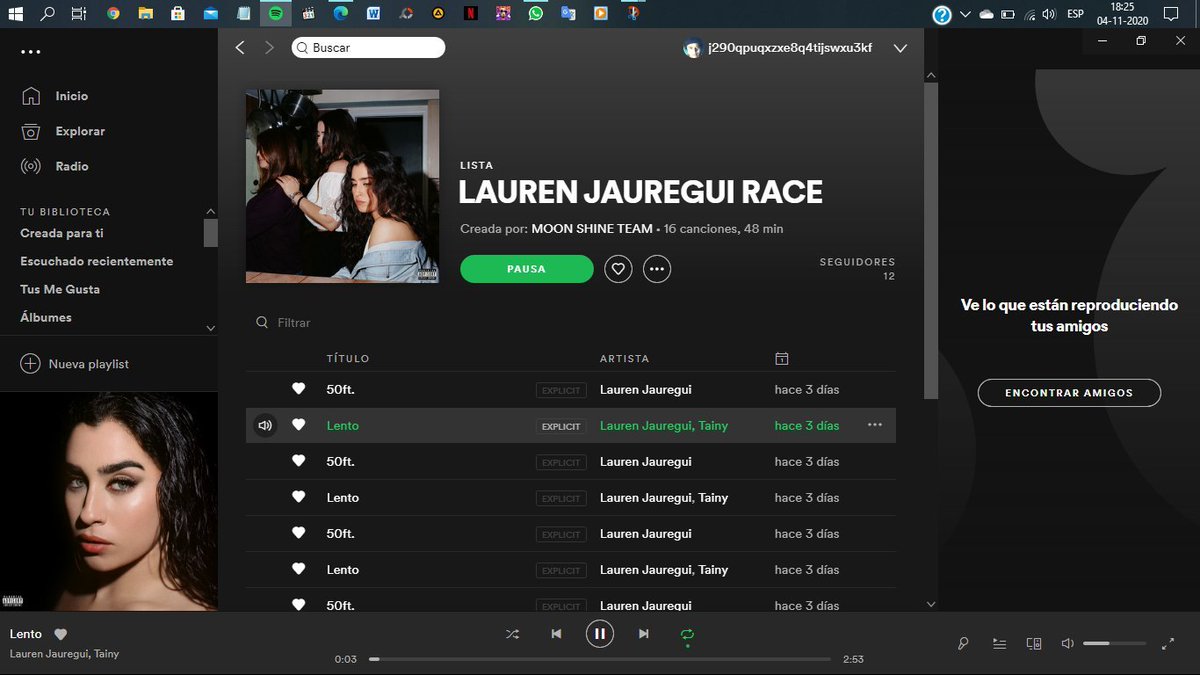Focus the Buscar search field
Image resolution: width=1200 pixels, height=675 pixels.
point(369,48)
